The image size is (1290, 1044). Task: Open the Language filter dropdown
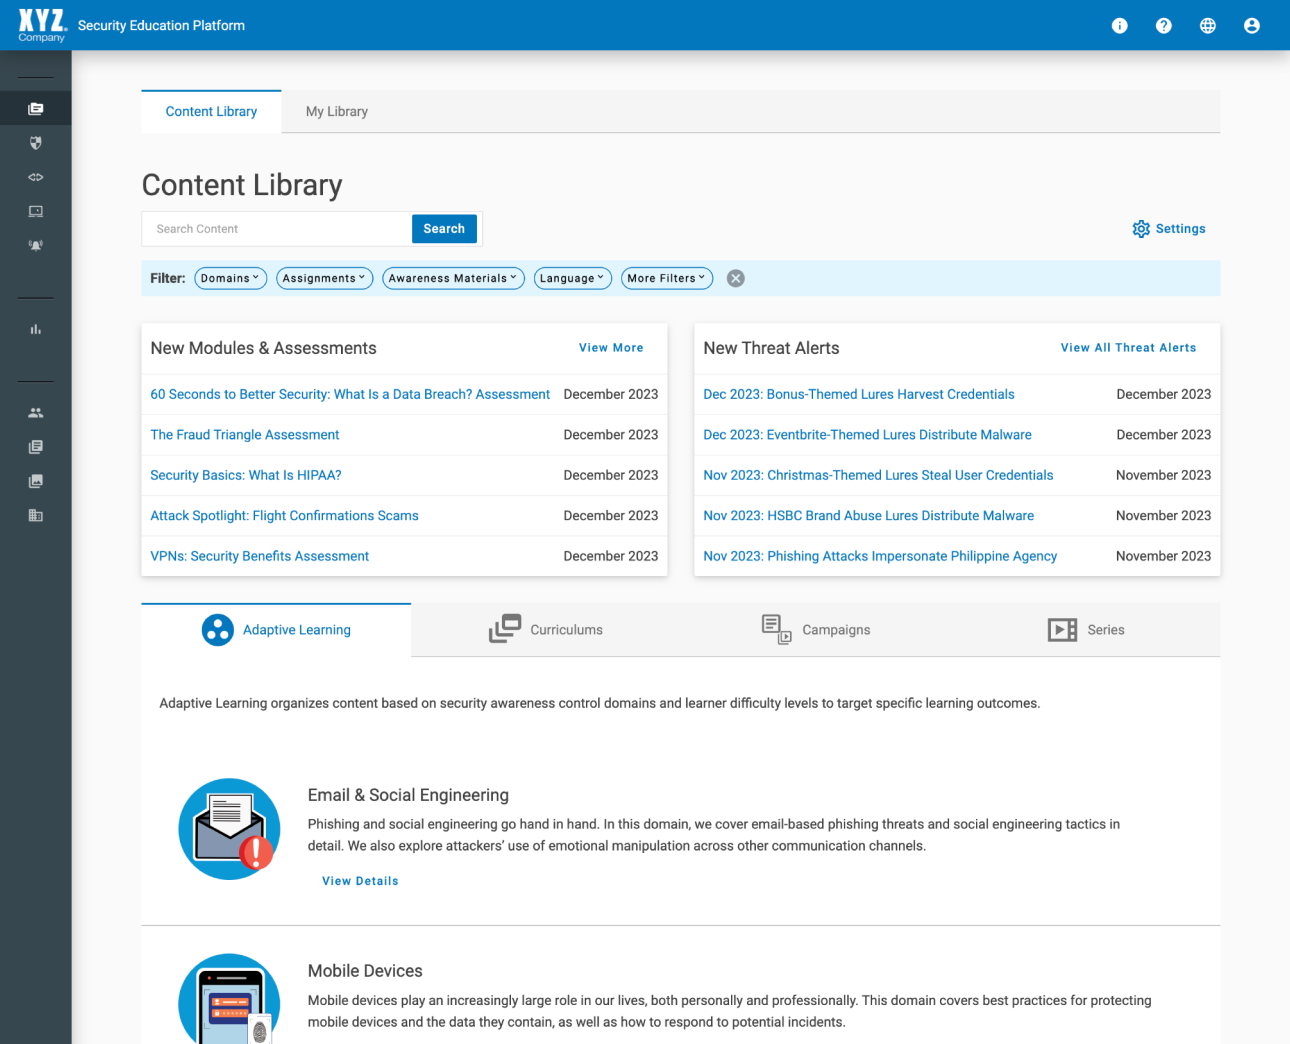tap(572, 279)
